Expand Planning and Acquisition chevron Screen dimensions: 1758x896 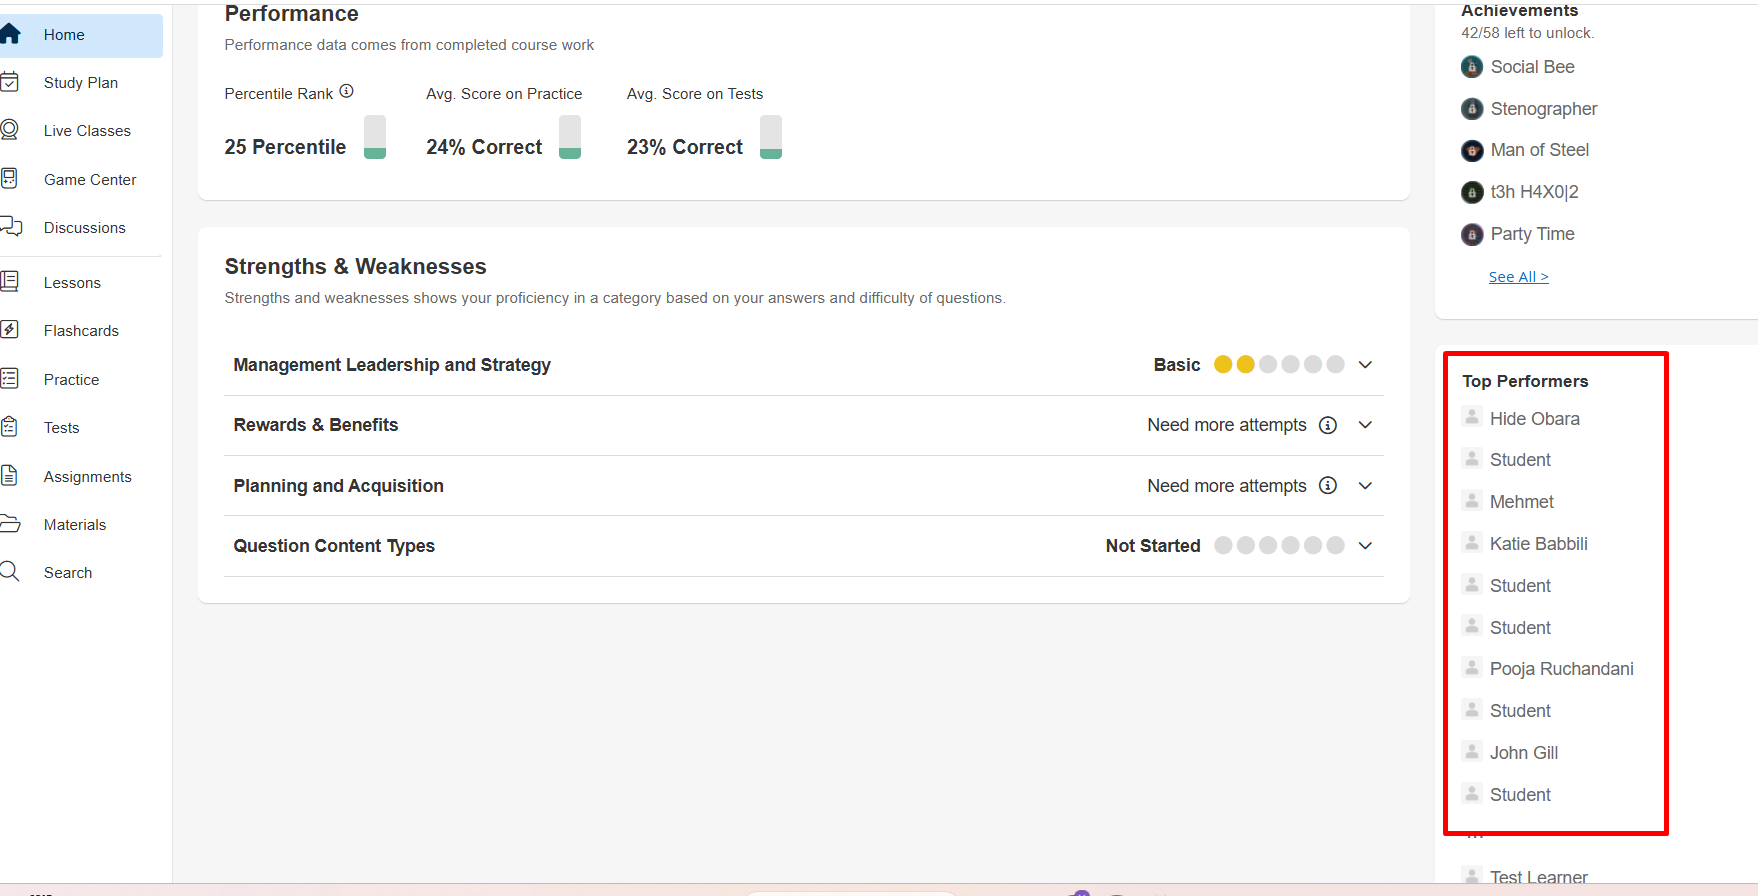1365,486
